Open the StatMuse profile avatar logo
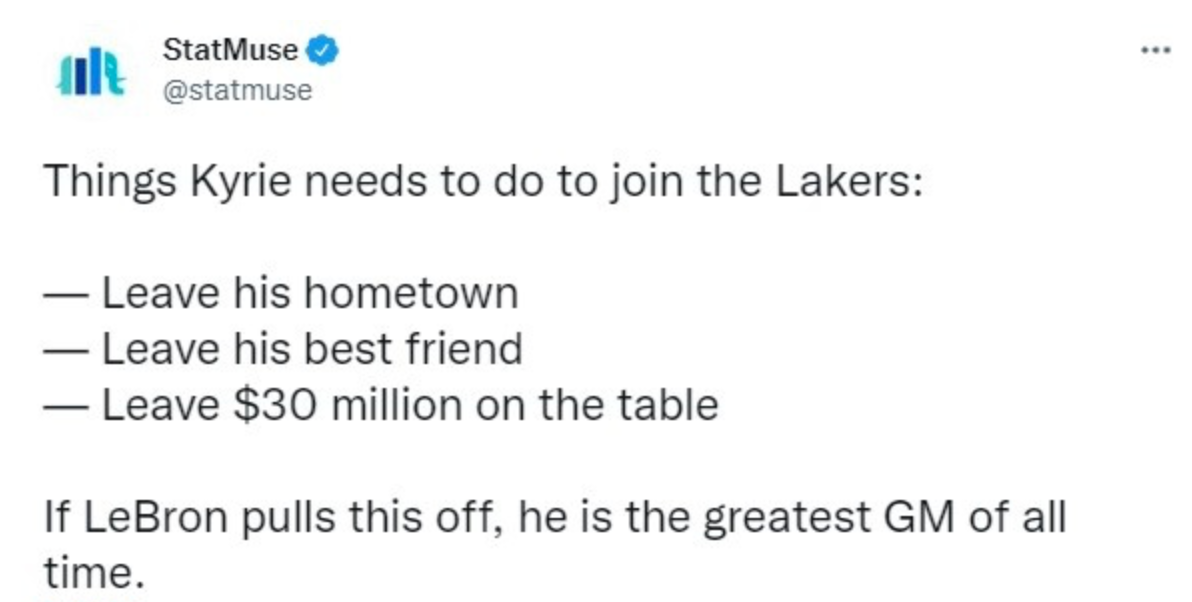The width and height of the screenshot is (1192, 602). pyautogui.click(x=91, y=71)
